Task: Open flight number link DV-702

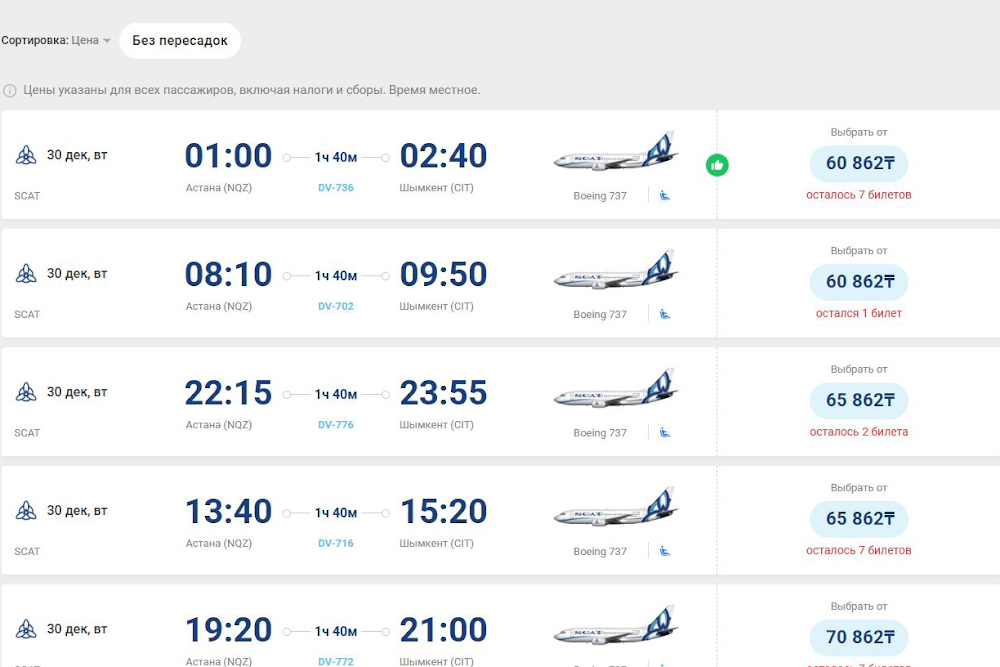Action: tap(336, 306)
